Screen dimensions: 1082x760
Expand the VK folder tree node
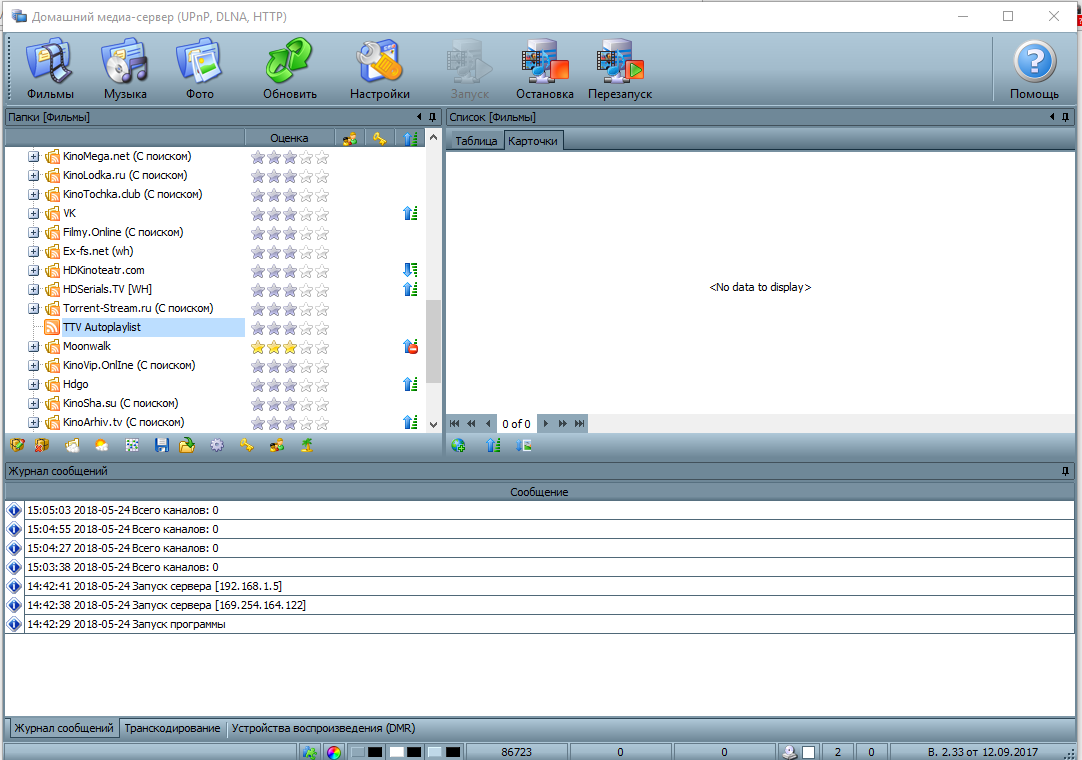point(33,214)
